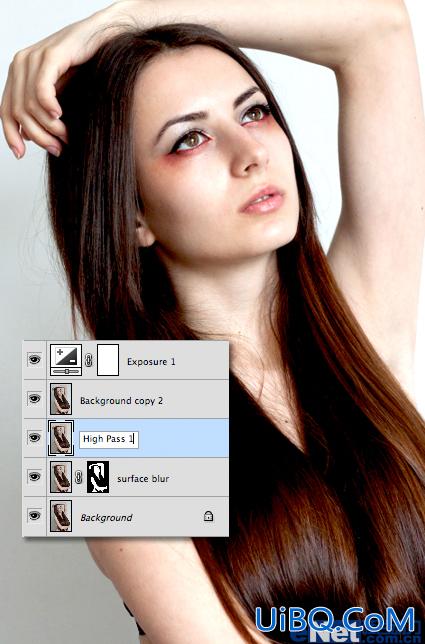Image resolution: width=425 pixels, height=644 pixels.
Task: Select the Exposure 1 layer name
Action: point(151,362)
